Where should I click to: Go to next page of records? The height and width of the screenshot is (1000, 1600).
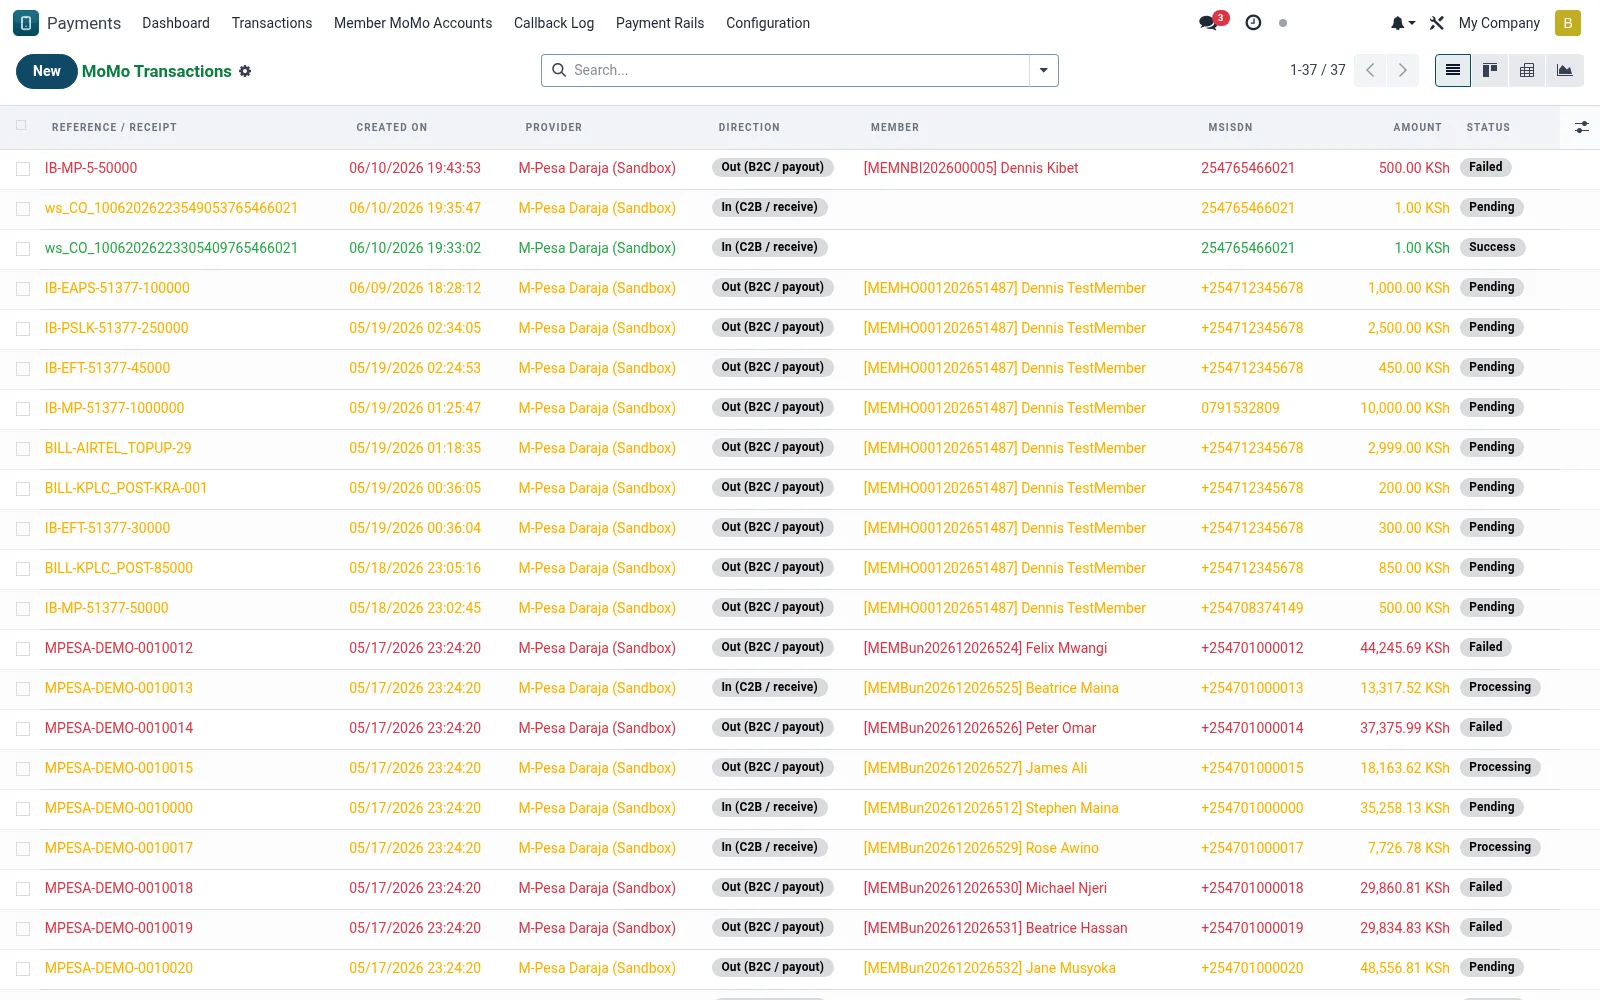pyautogui.click(x=1403, y=70)
